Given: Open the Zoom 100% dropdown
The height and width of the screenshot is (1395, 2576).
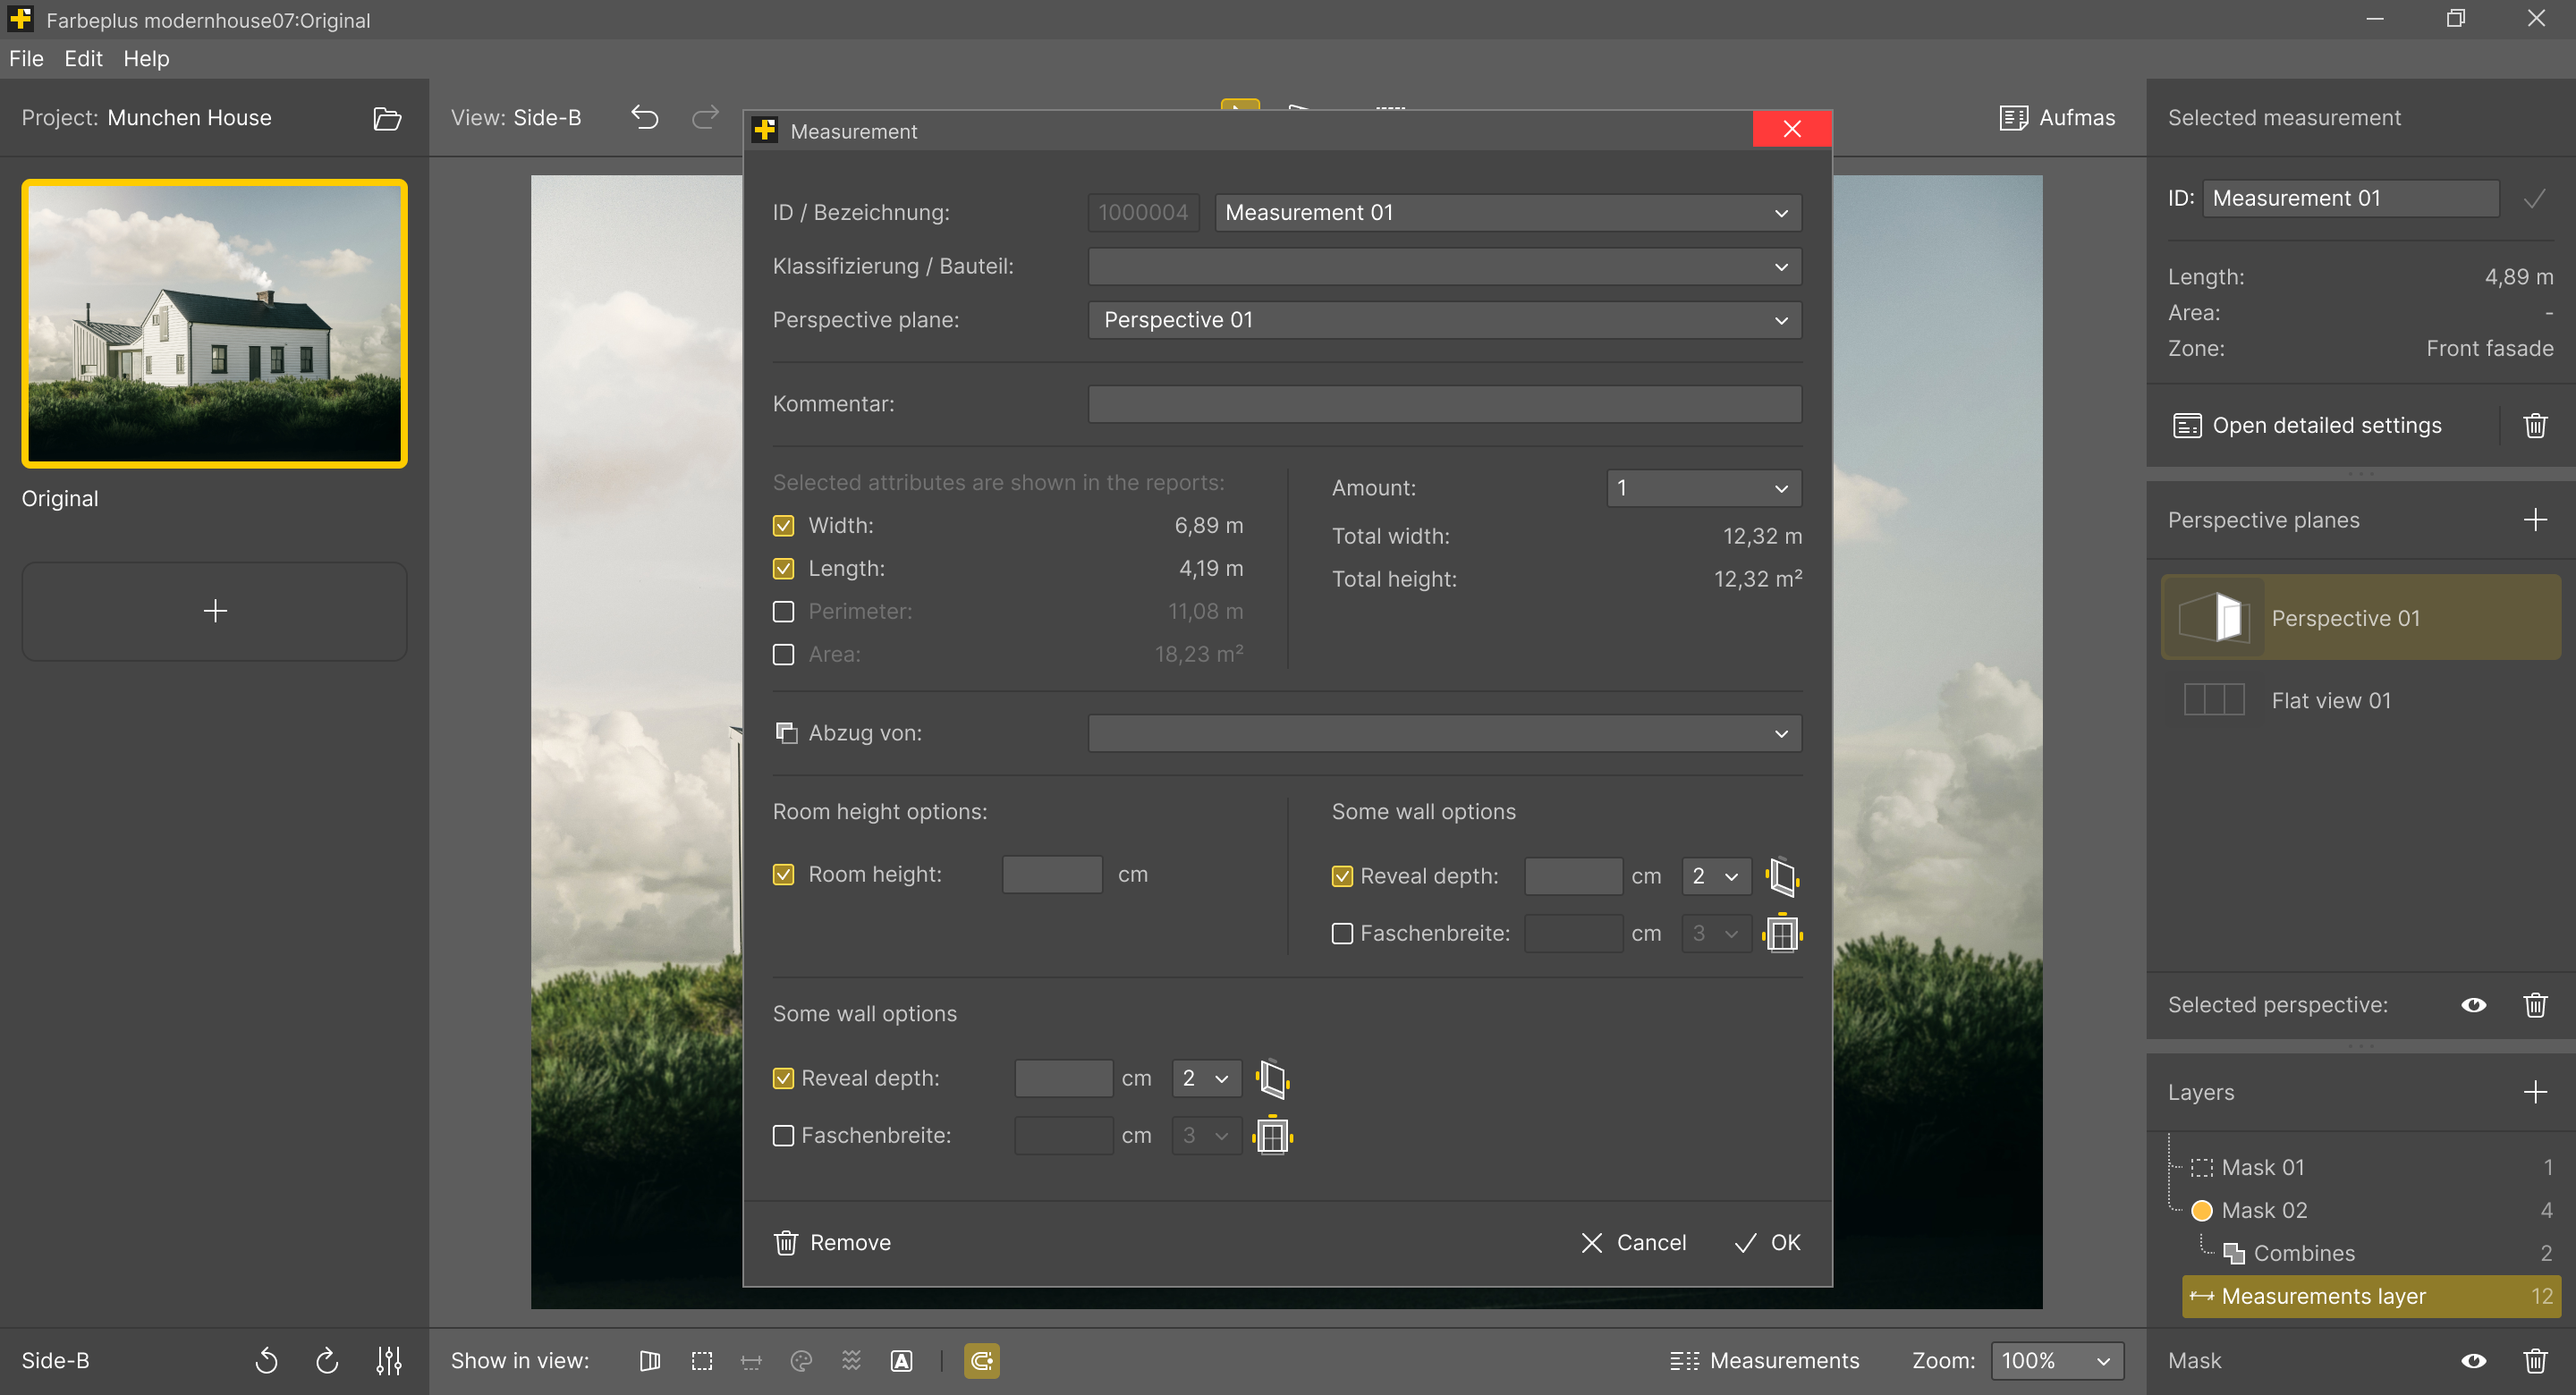Looking at the screenshot, I should pos(2057,1361).
